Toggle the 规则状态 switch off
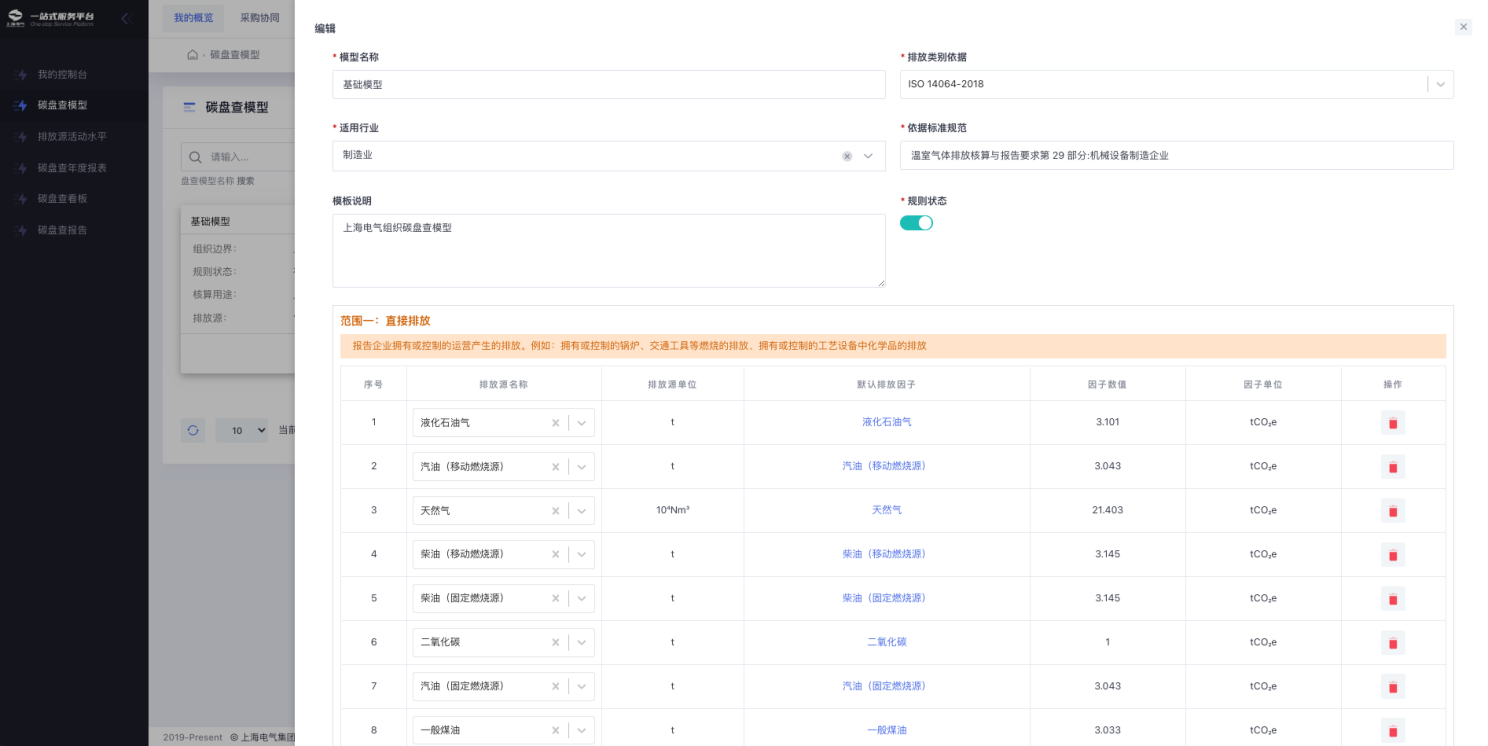This screenshot has width=1488, height=746. 916,223
